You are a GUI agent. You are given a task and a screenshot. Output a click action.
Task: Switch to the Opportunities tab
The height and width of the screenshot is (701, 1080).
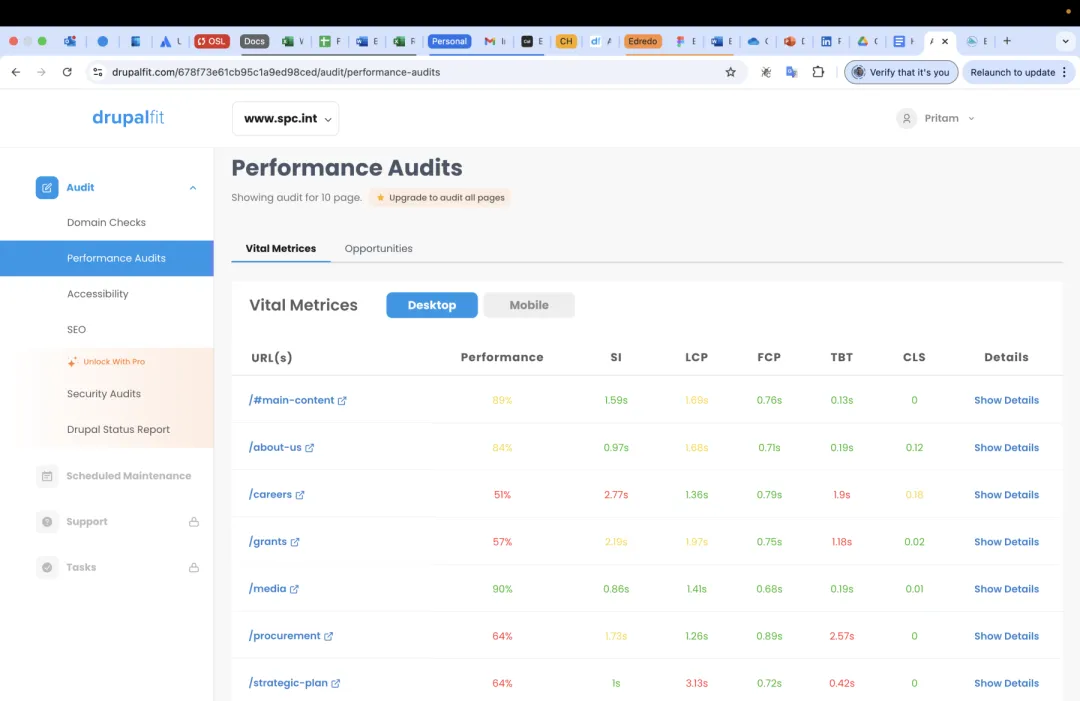(378, 248)
